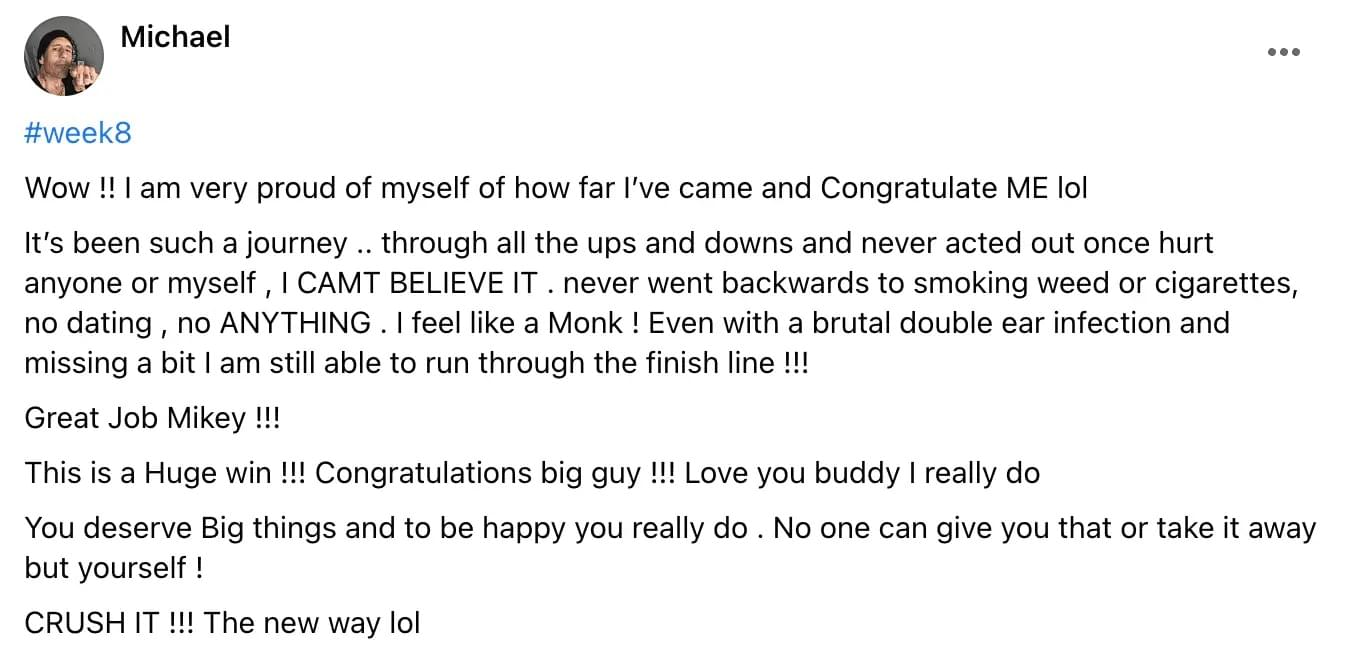Screen dimensions: 1348x648
Task: Open the Michael profile name link
Action: tap(175, 37)
